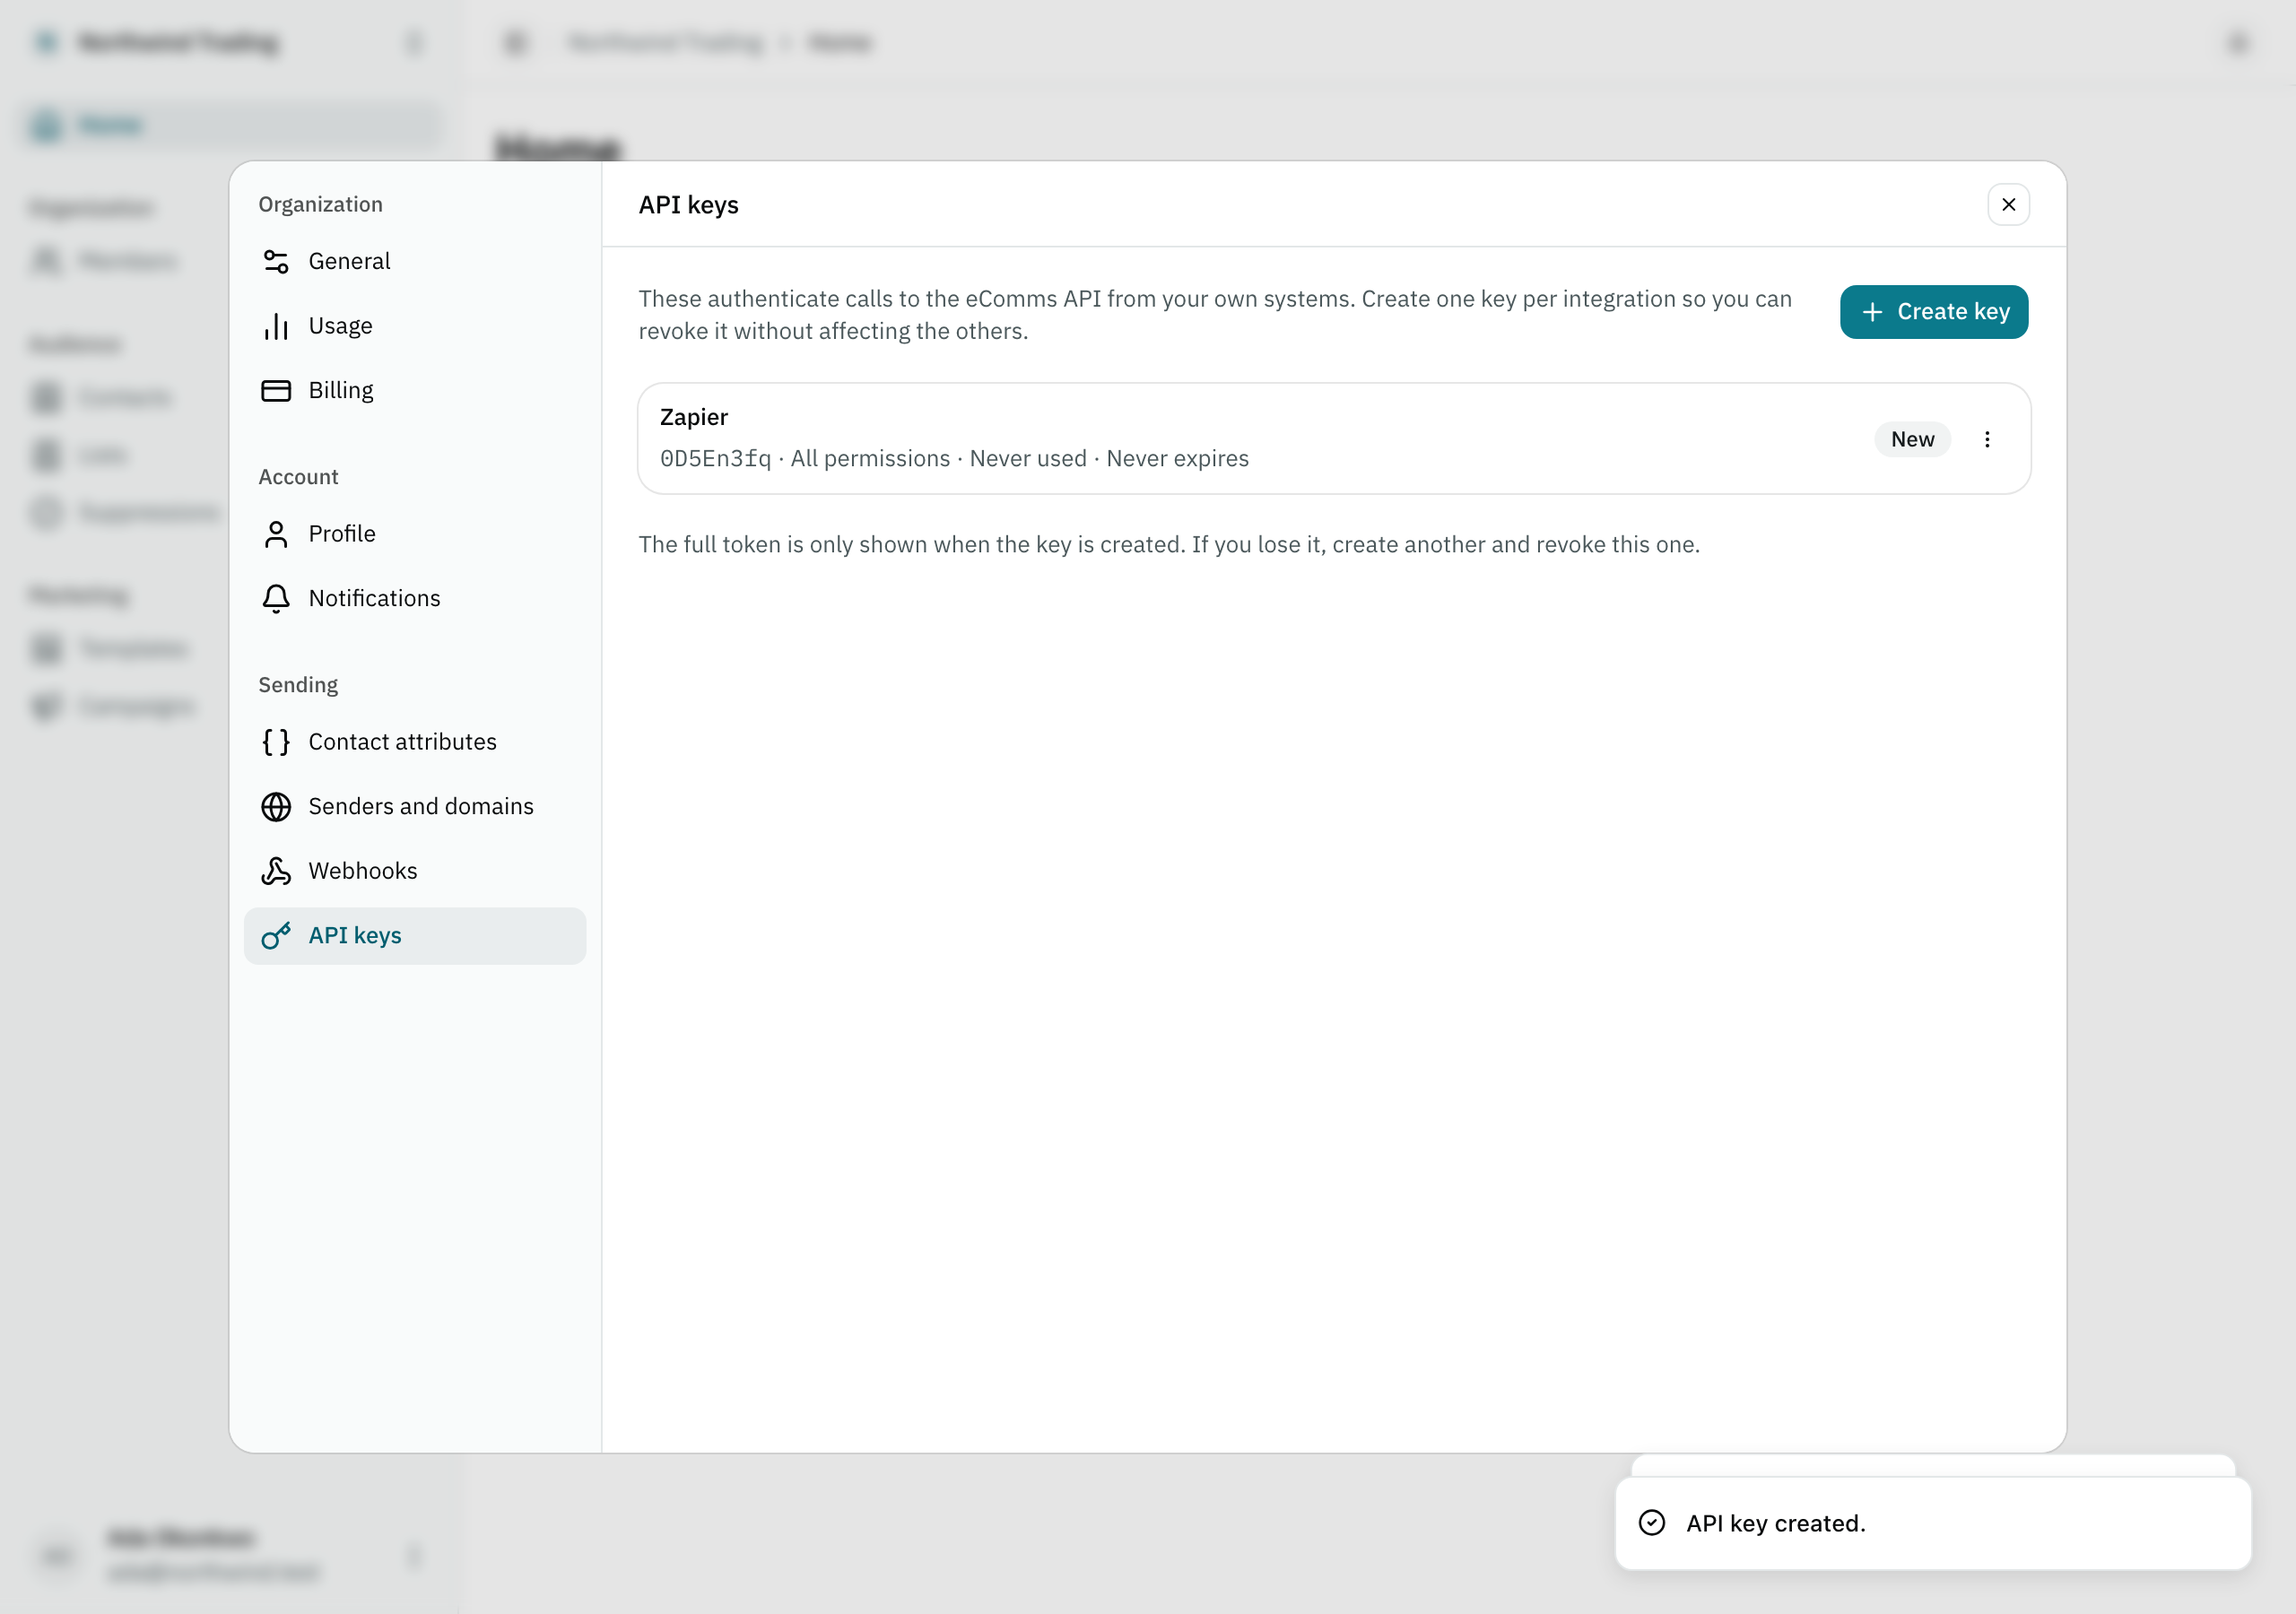
Task: Click the Notifications bell icon
Action: [x=276, y=598]
